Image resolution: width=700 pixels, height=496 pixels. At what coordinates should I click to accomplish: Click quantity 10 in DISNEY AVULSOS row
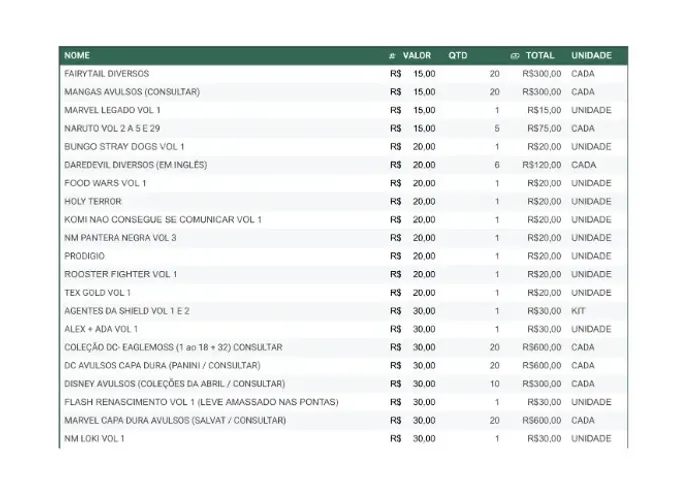pyautogui.click(x=495, y=384)
